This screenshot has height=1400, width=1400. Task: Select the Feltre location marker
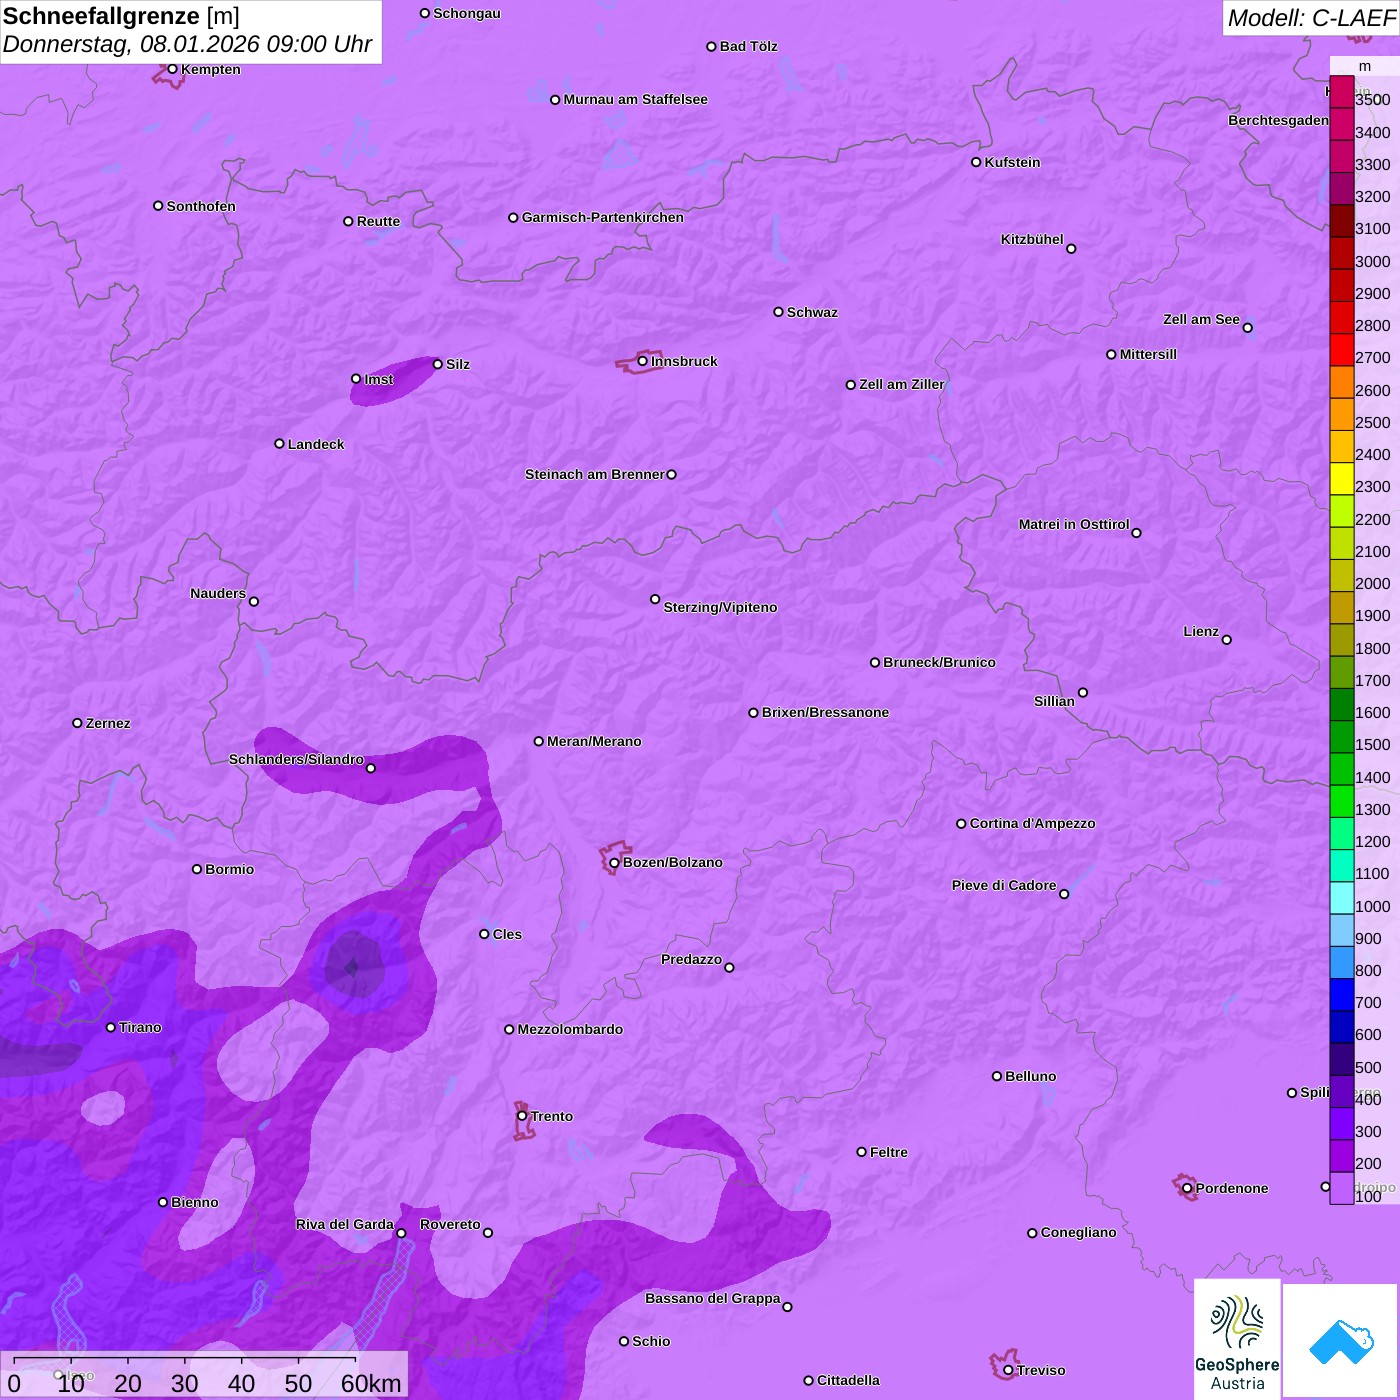tap(861, 1152)
